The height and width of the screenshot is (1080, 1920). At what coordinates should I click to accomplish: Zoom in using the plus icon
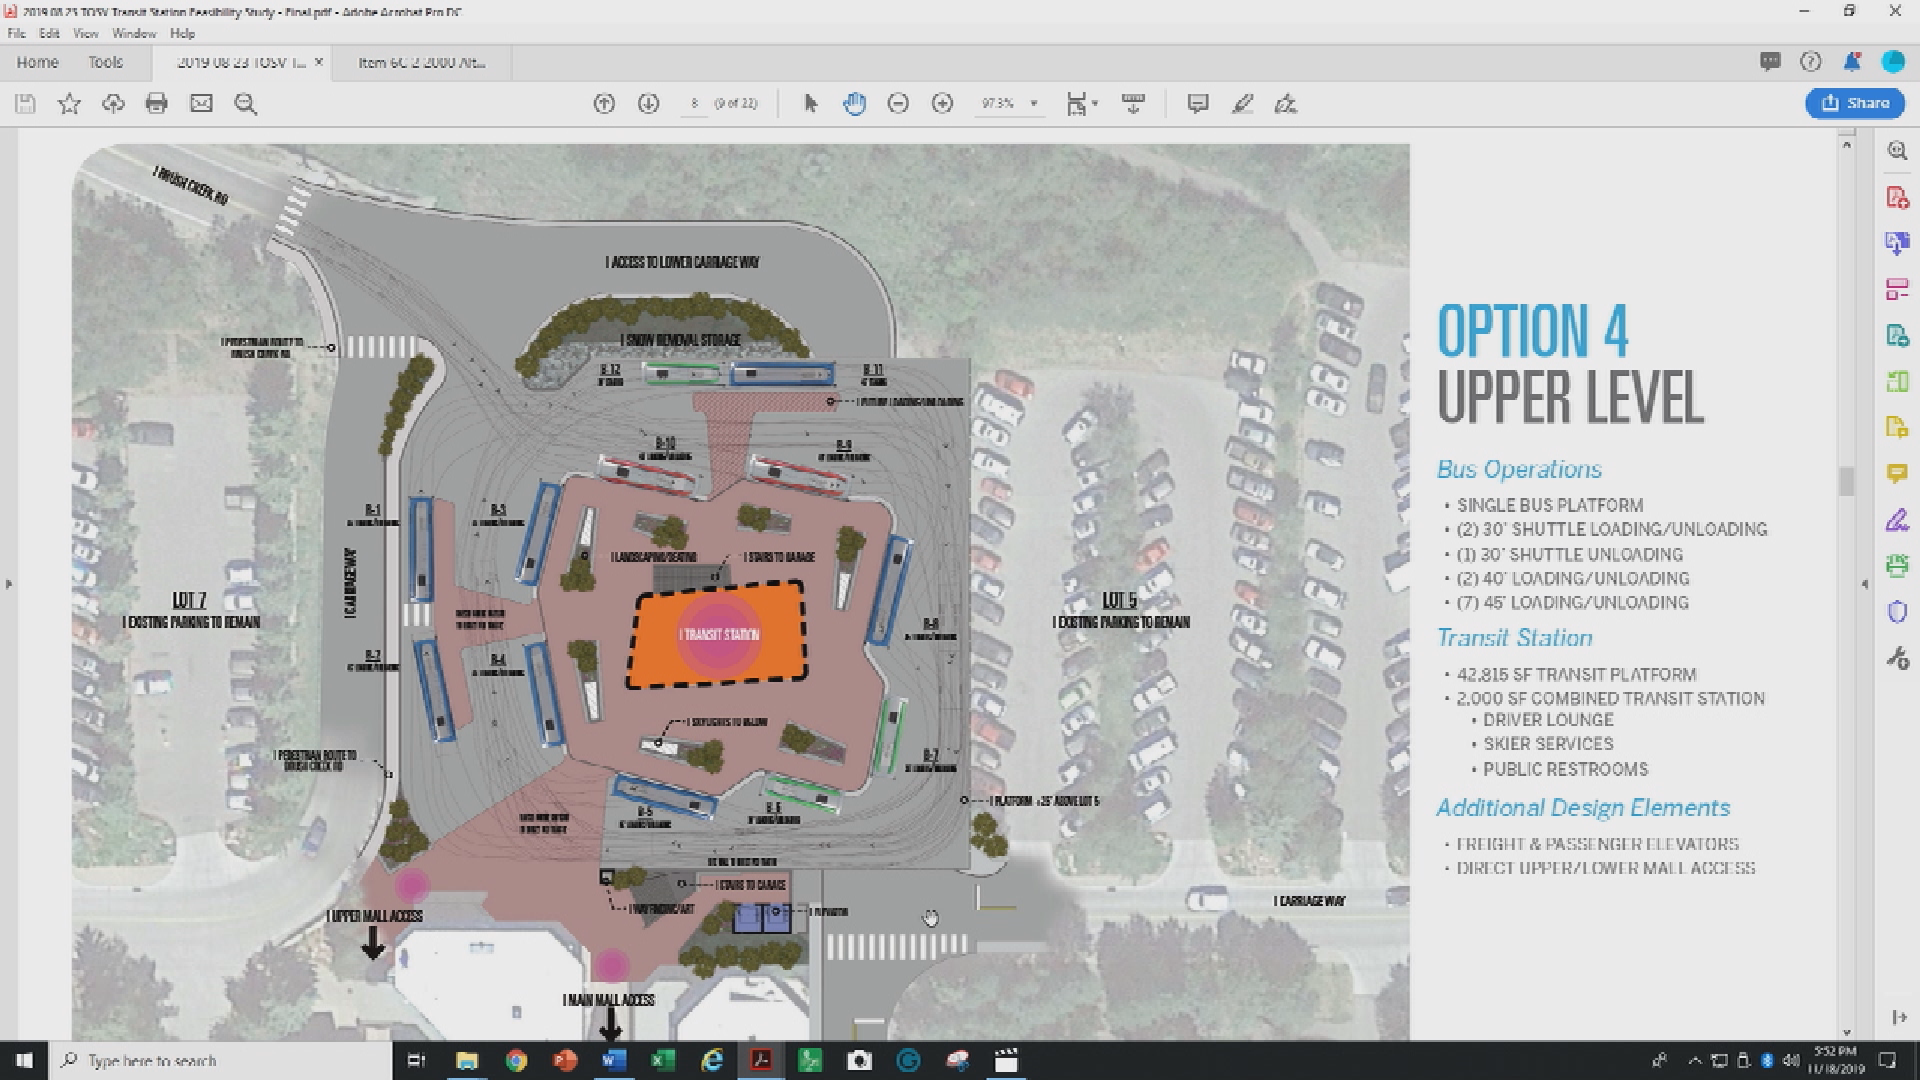click(x=941, y=103)
